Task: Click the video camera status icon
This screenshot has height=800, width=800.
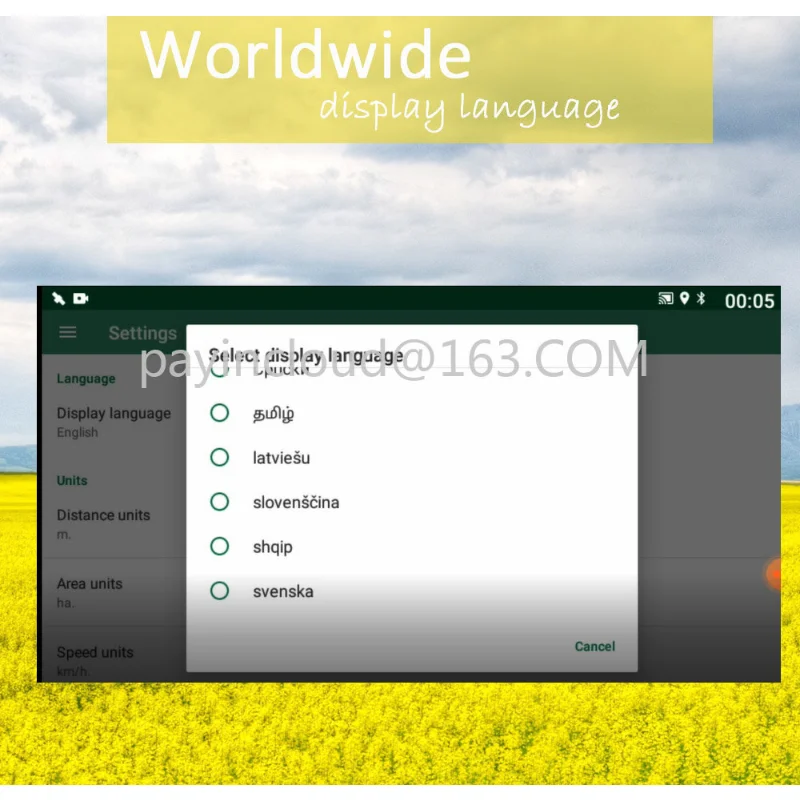Action: [x=81, y=298]
